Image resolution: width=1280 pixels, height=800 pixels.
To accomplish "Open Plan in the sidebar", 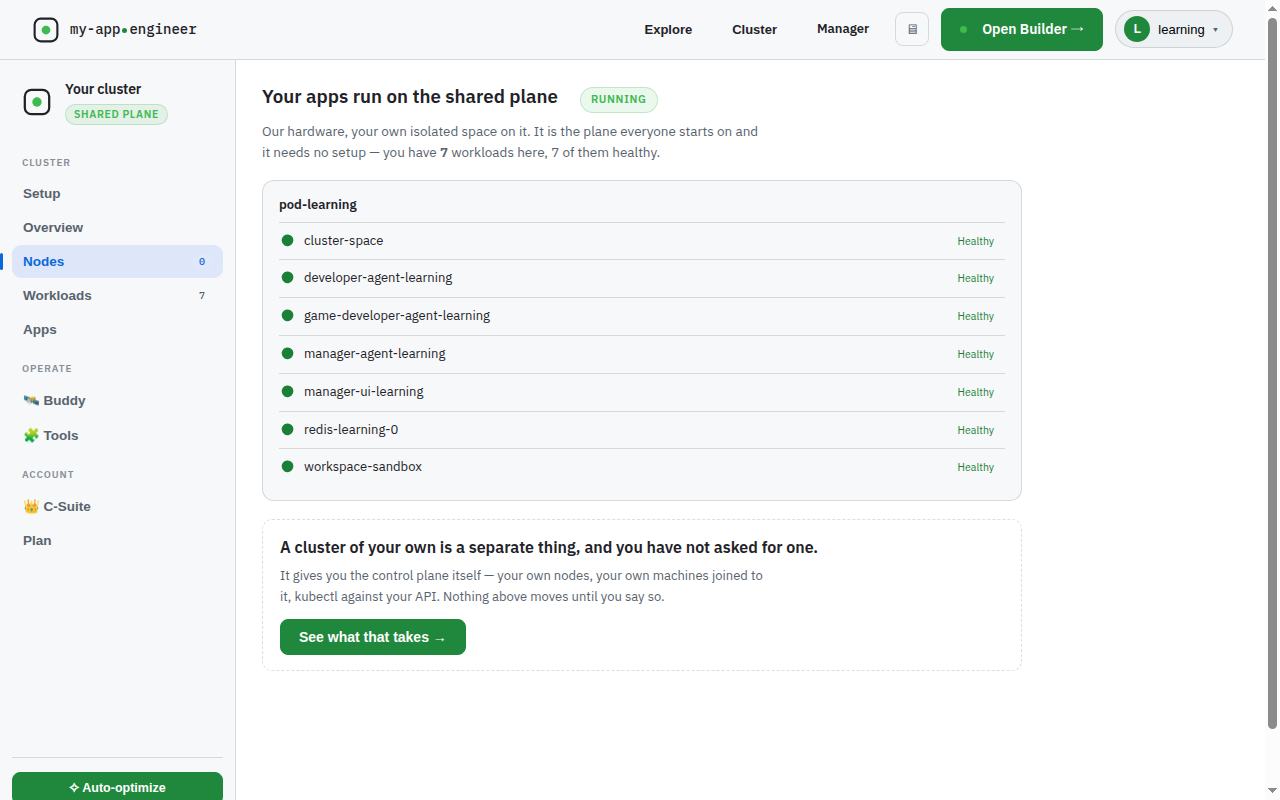I will coord(117,540).
